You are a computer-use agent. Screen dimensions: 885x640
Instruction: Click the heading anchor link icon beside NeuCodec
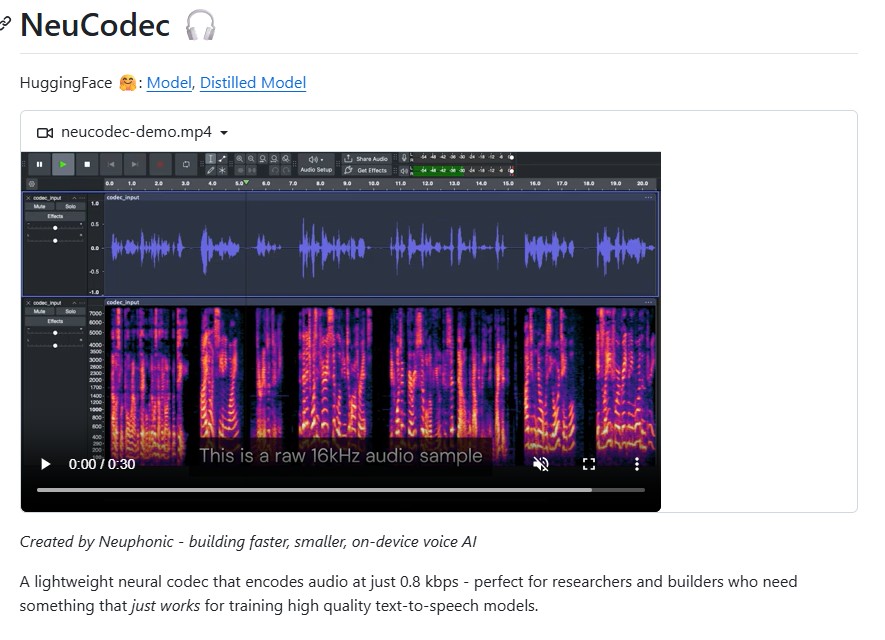click(4, 25)
